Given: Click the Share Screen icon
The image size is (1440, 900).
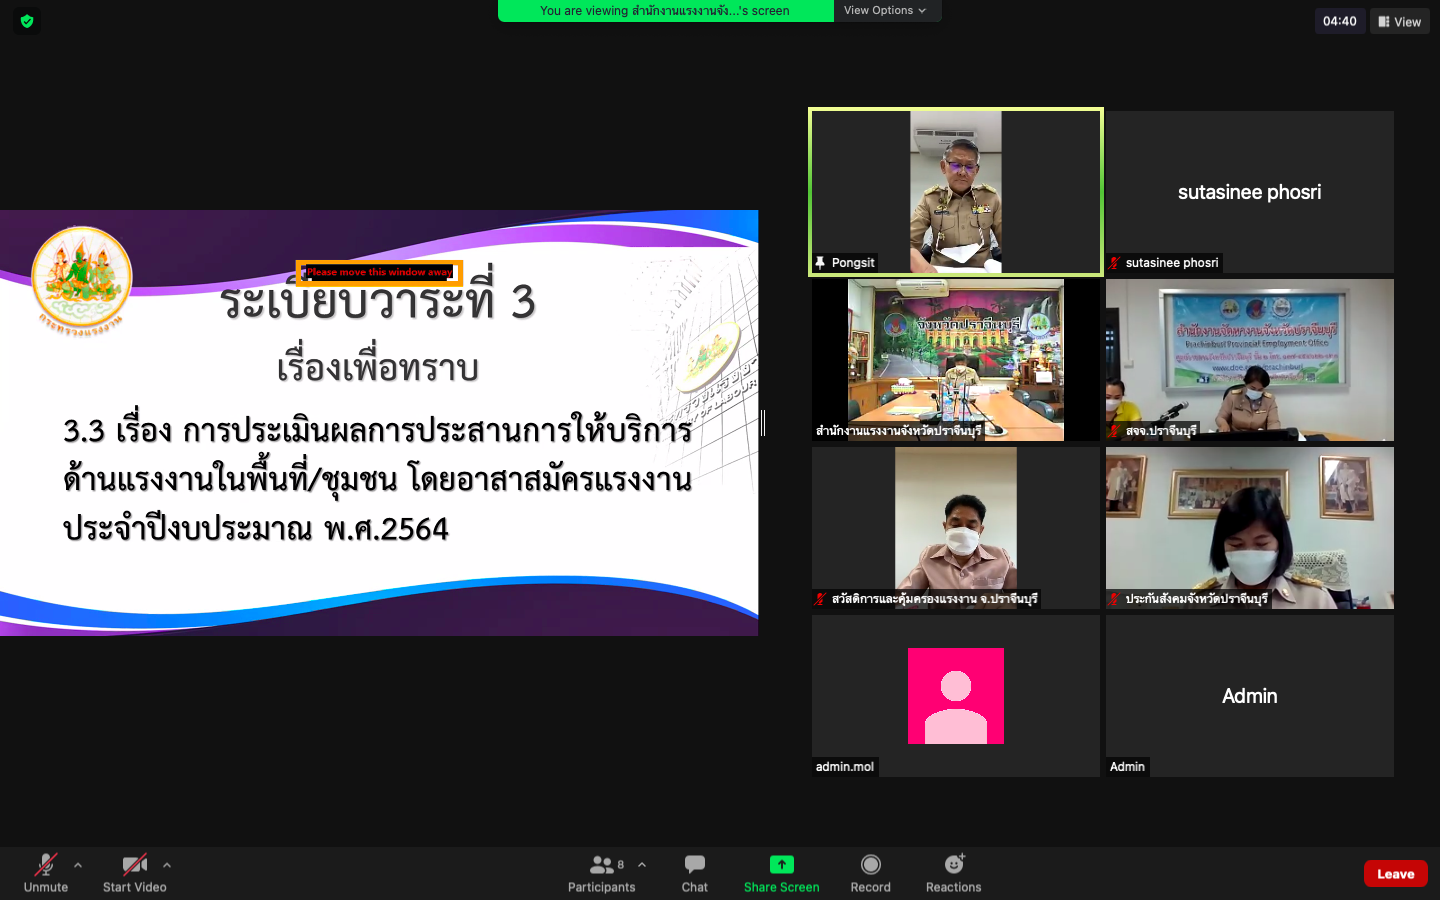Looking at the screenshot, I should coord(781,865).
